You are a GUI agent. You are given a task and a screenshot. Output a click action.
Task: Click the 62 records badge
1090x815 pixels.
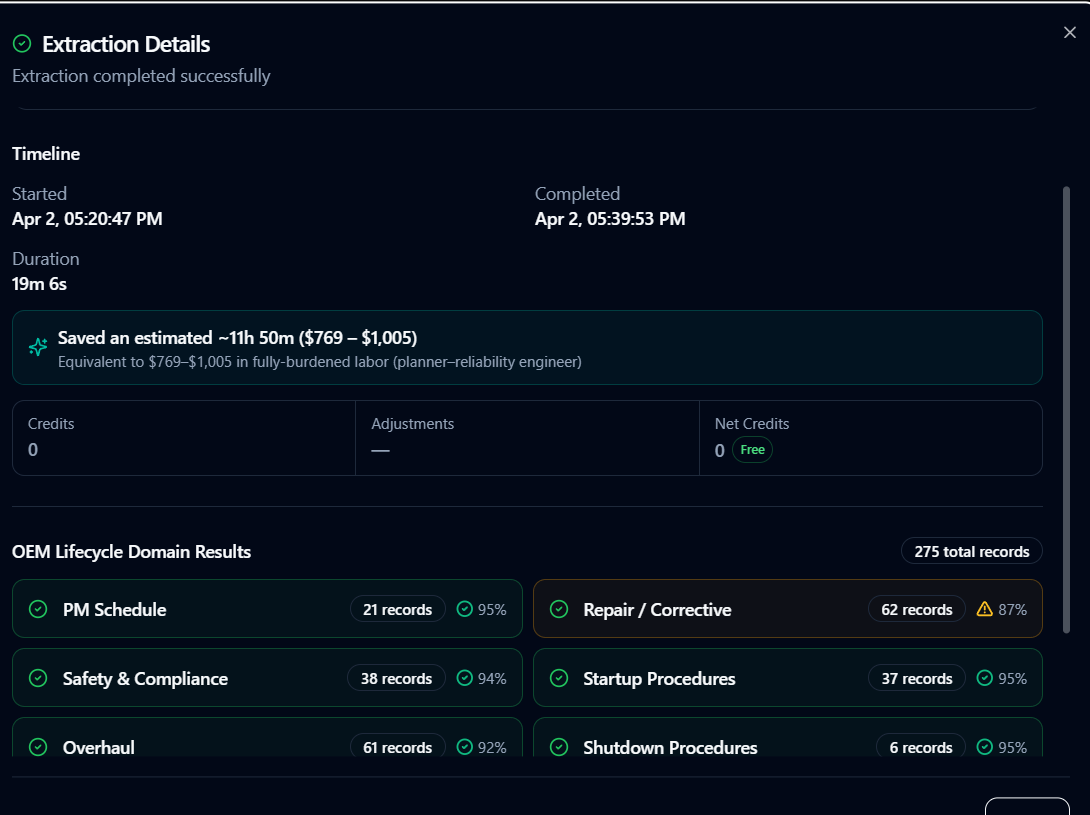[917, 609]
